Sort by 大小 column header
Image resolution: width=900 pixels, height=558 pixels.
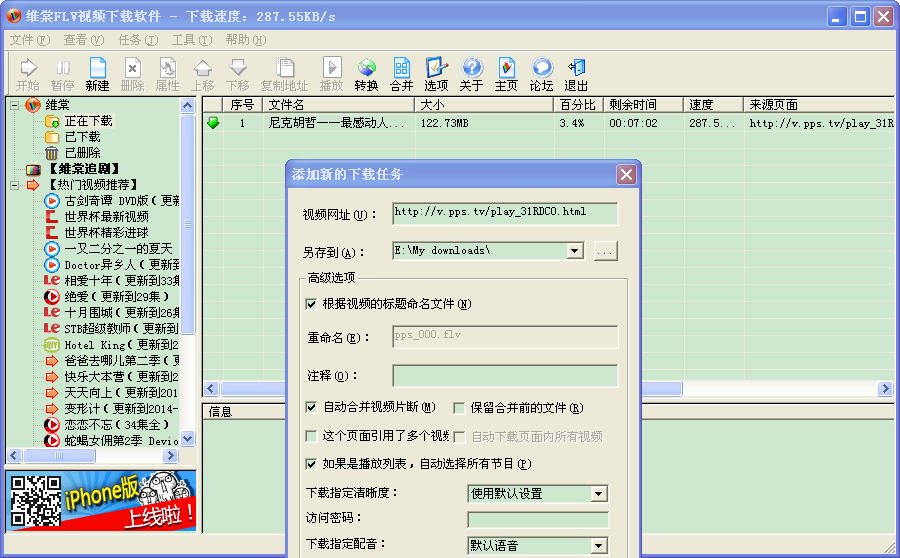[x=484, y=104]
